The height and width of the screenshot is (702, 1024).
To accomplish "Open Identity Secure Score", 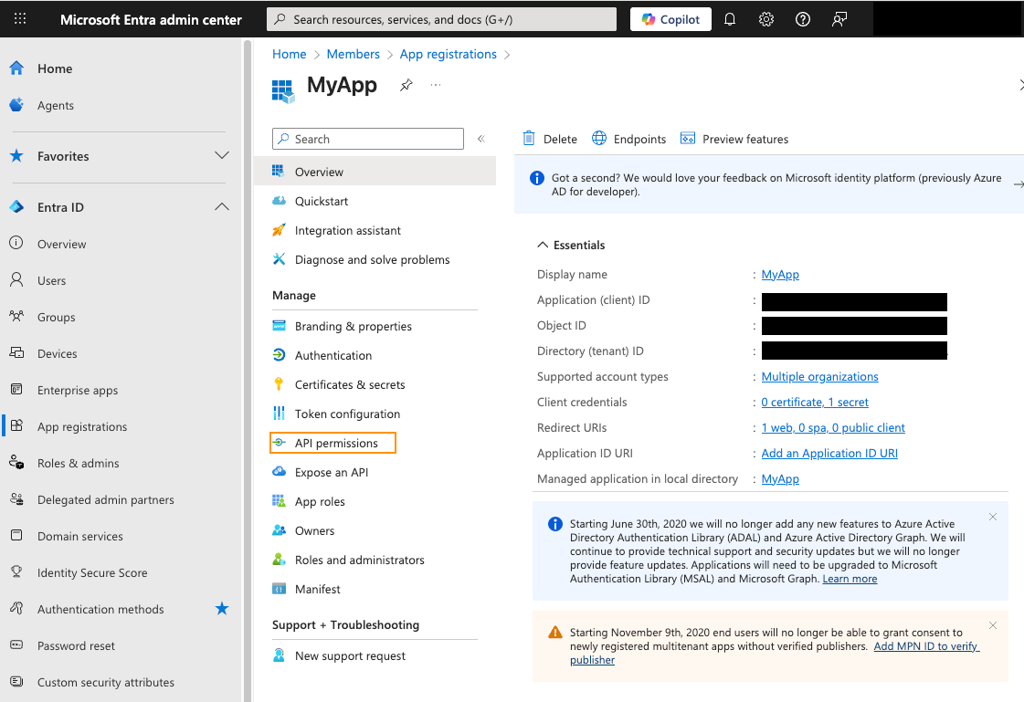I will [x=92, y=573].
